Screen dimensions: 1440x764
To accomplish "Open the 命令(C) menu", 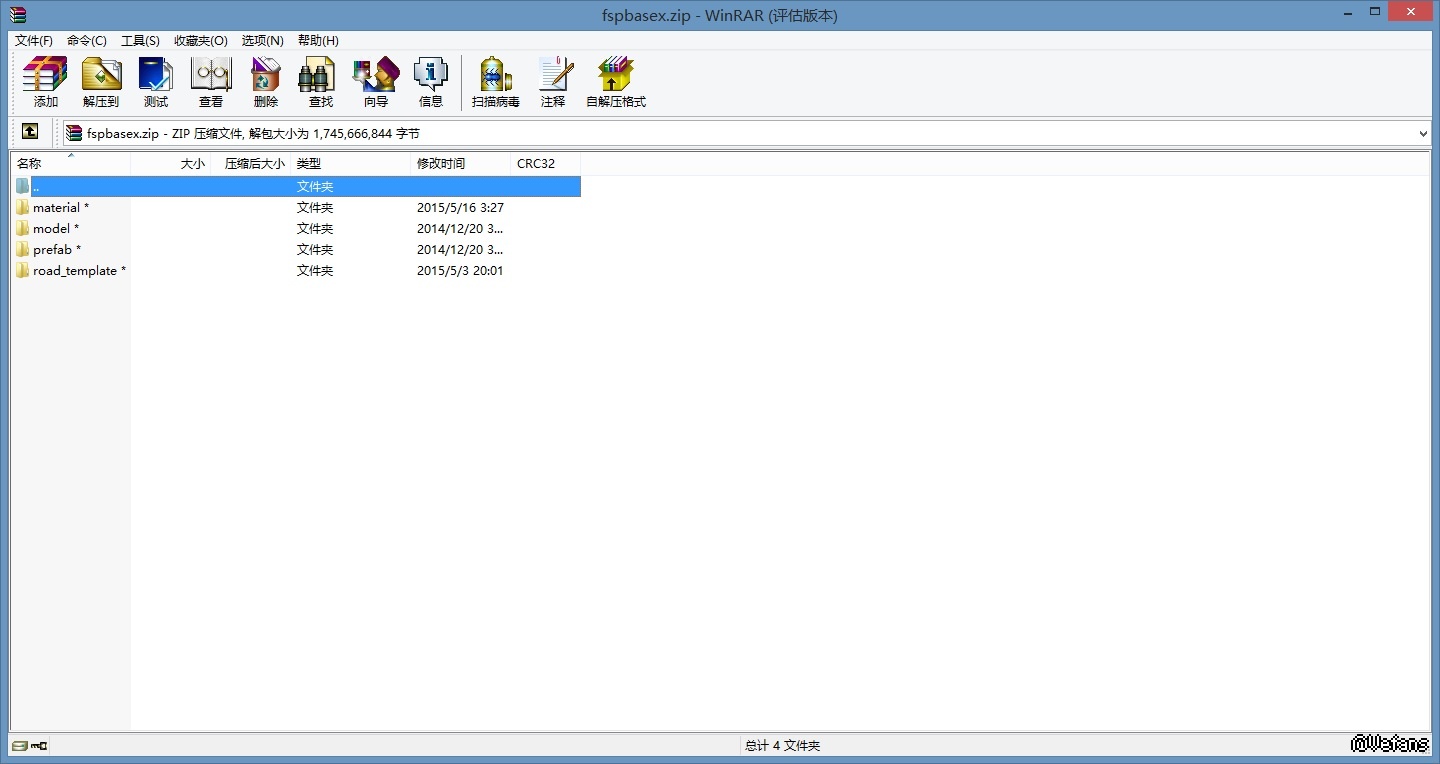I will point(87,41).
